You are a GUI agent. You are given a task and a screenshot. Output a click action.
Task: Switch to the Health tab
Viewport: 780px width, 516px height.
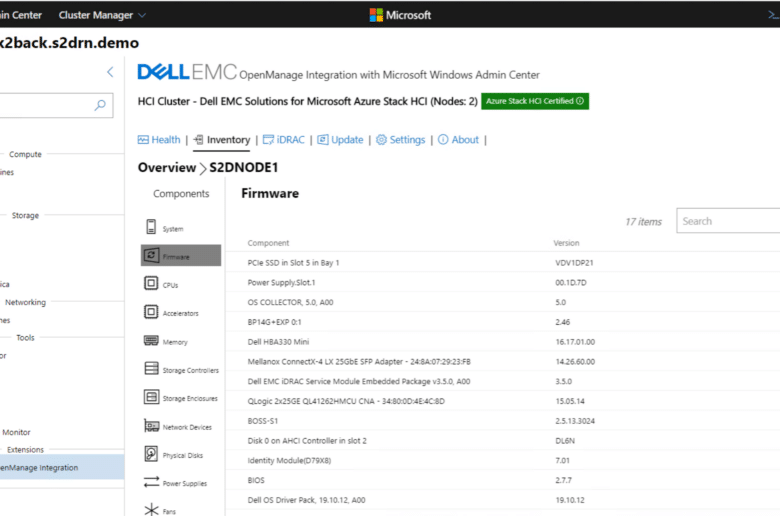pos(159,140)
